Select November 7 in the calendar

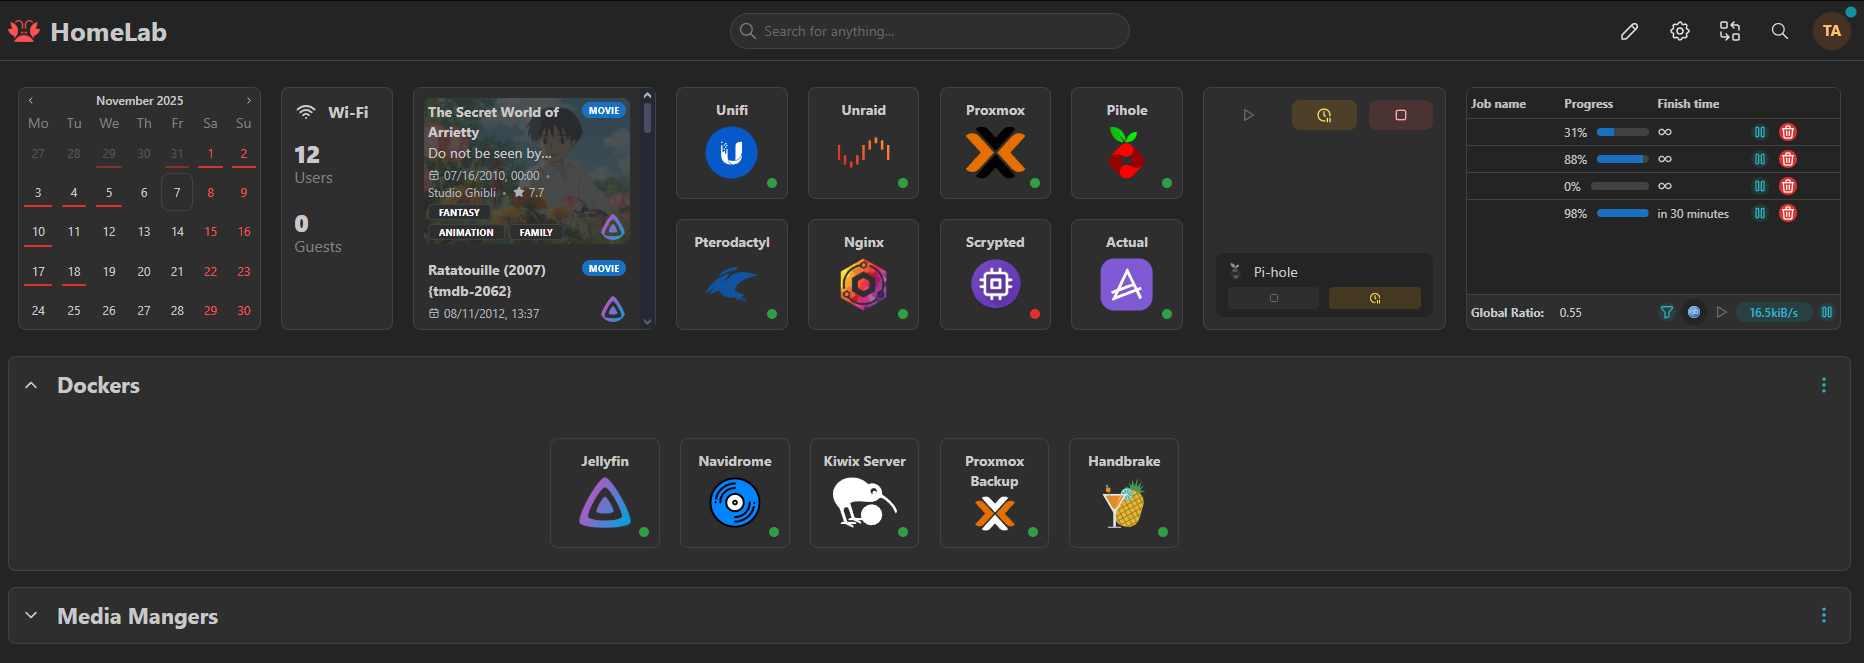(x=177, y=192)
